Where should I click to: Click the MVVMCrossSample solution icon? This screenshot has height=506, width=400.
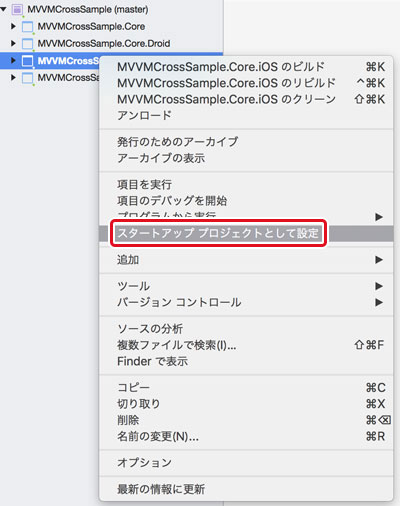point(17,10)
